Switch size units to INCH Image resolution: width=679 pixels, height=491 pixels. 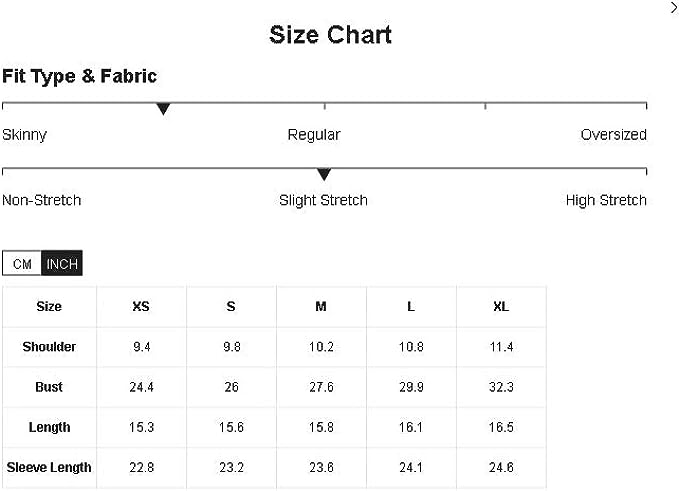click(x=62, y=264)
